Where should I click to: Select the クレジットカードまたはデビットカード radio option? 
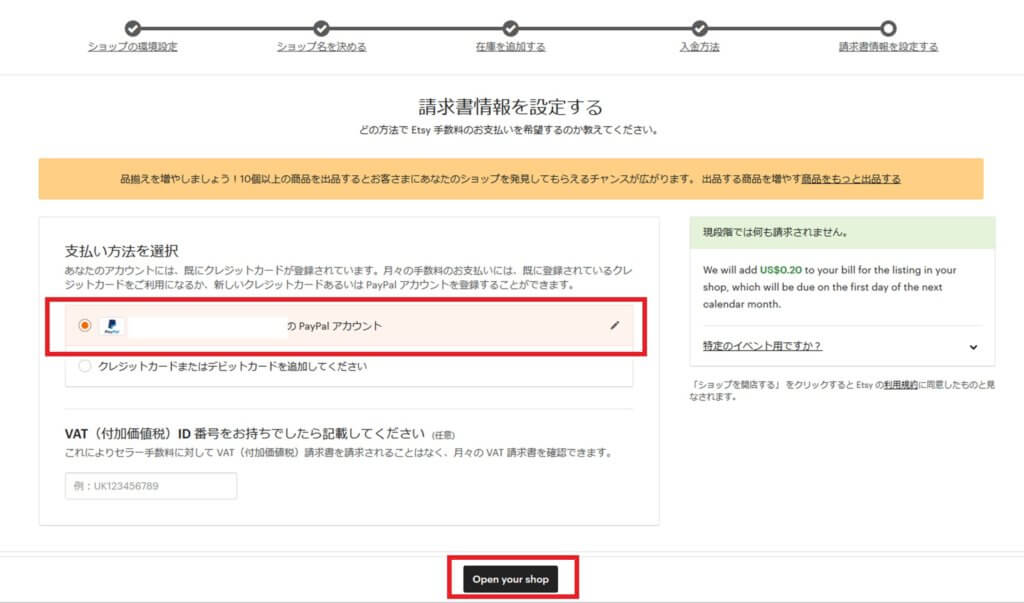click(x=84, y=366)
